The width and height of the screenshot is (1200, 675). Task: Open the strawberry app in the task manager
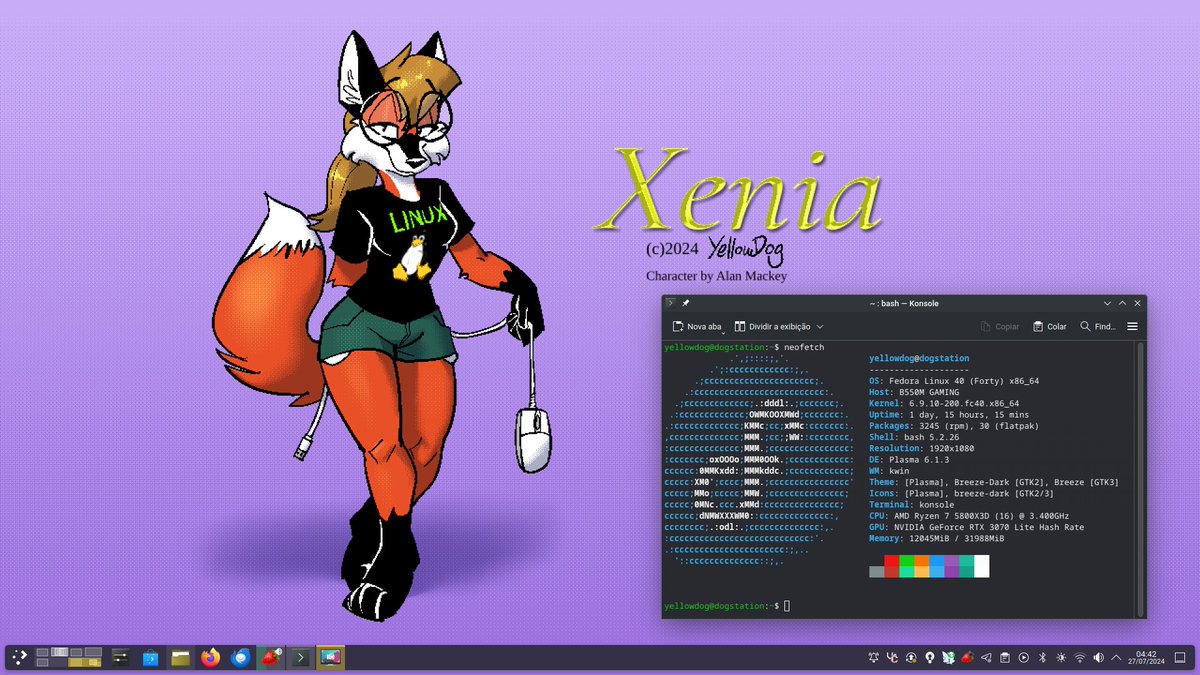tap(270, 657)
